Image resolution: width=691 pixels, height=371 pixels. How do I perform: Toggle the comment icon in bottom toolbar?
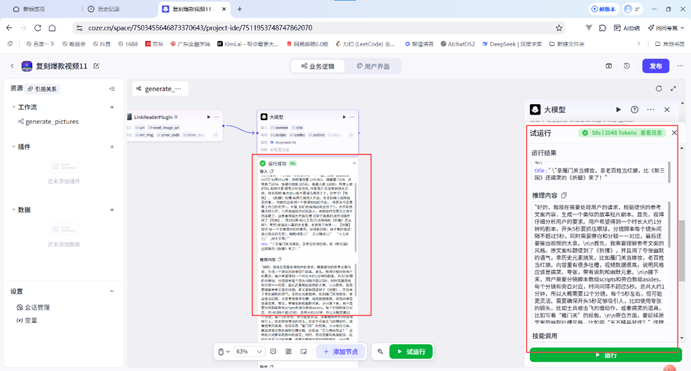[273, 352]
